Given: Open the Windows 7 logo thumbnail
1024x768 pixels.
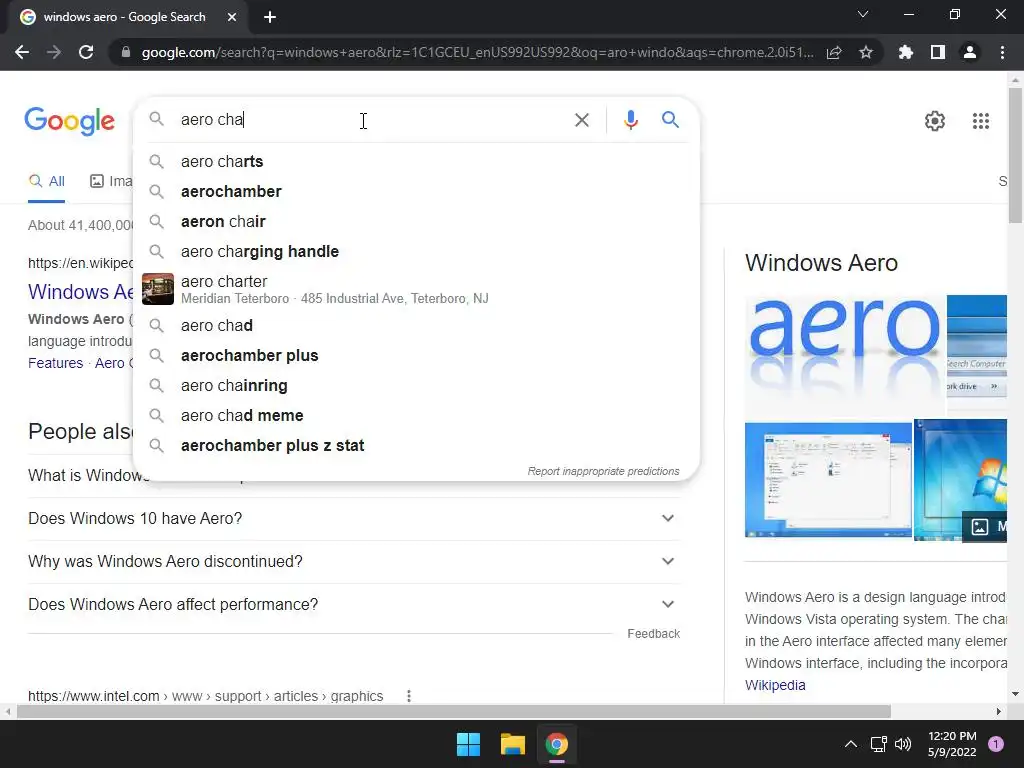Looking at the screenshot, I should (x=960, y=480).
